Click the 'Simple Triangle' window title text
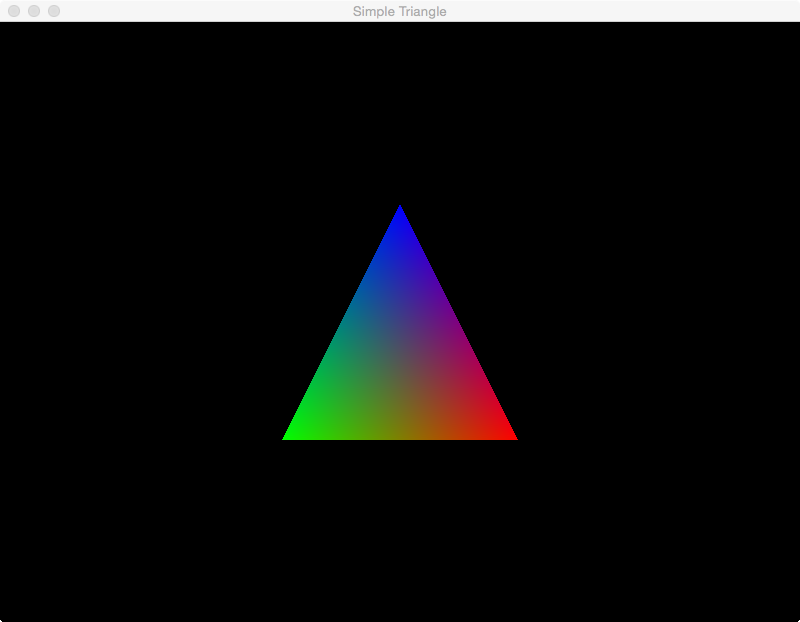Viewport: 800px width, 622px height. (399, 11)
